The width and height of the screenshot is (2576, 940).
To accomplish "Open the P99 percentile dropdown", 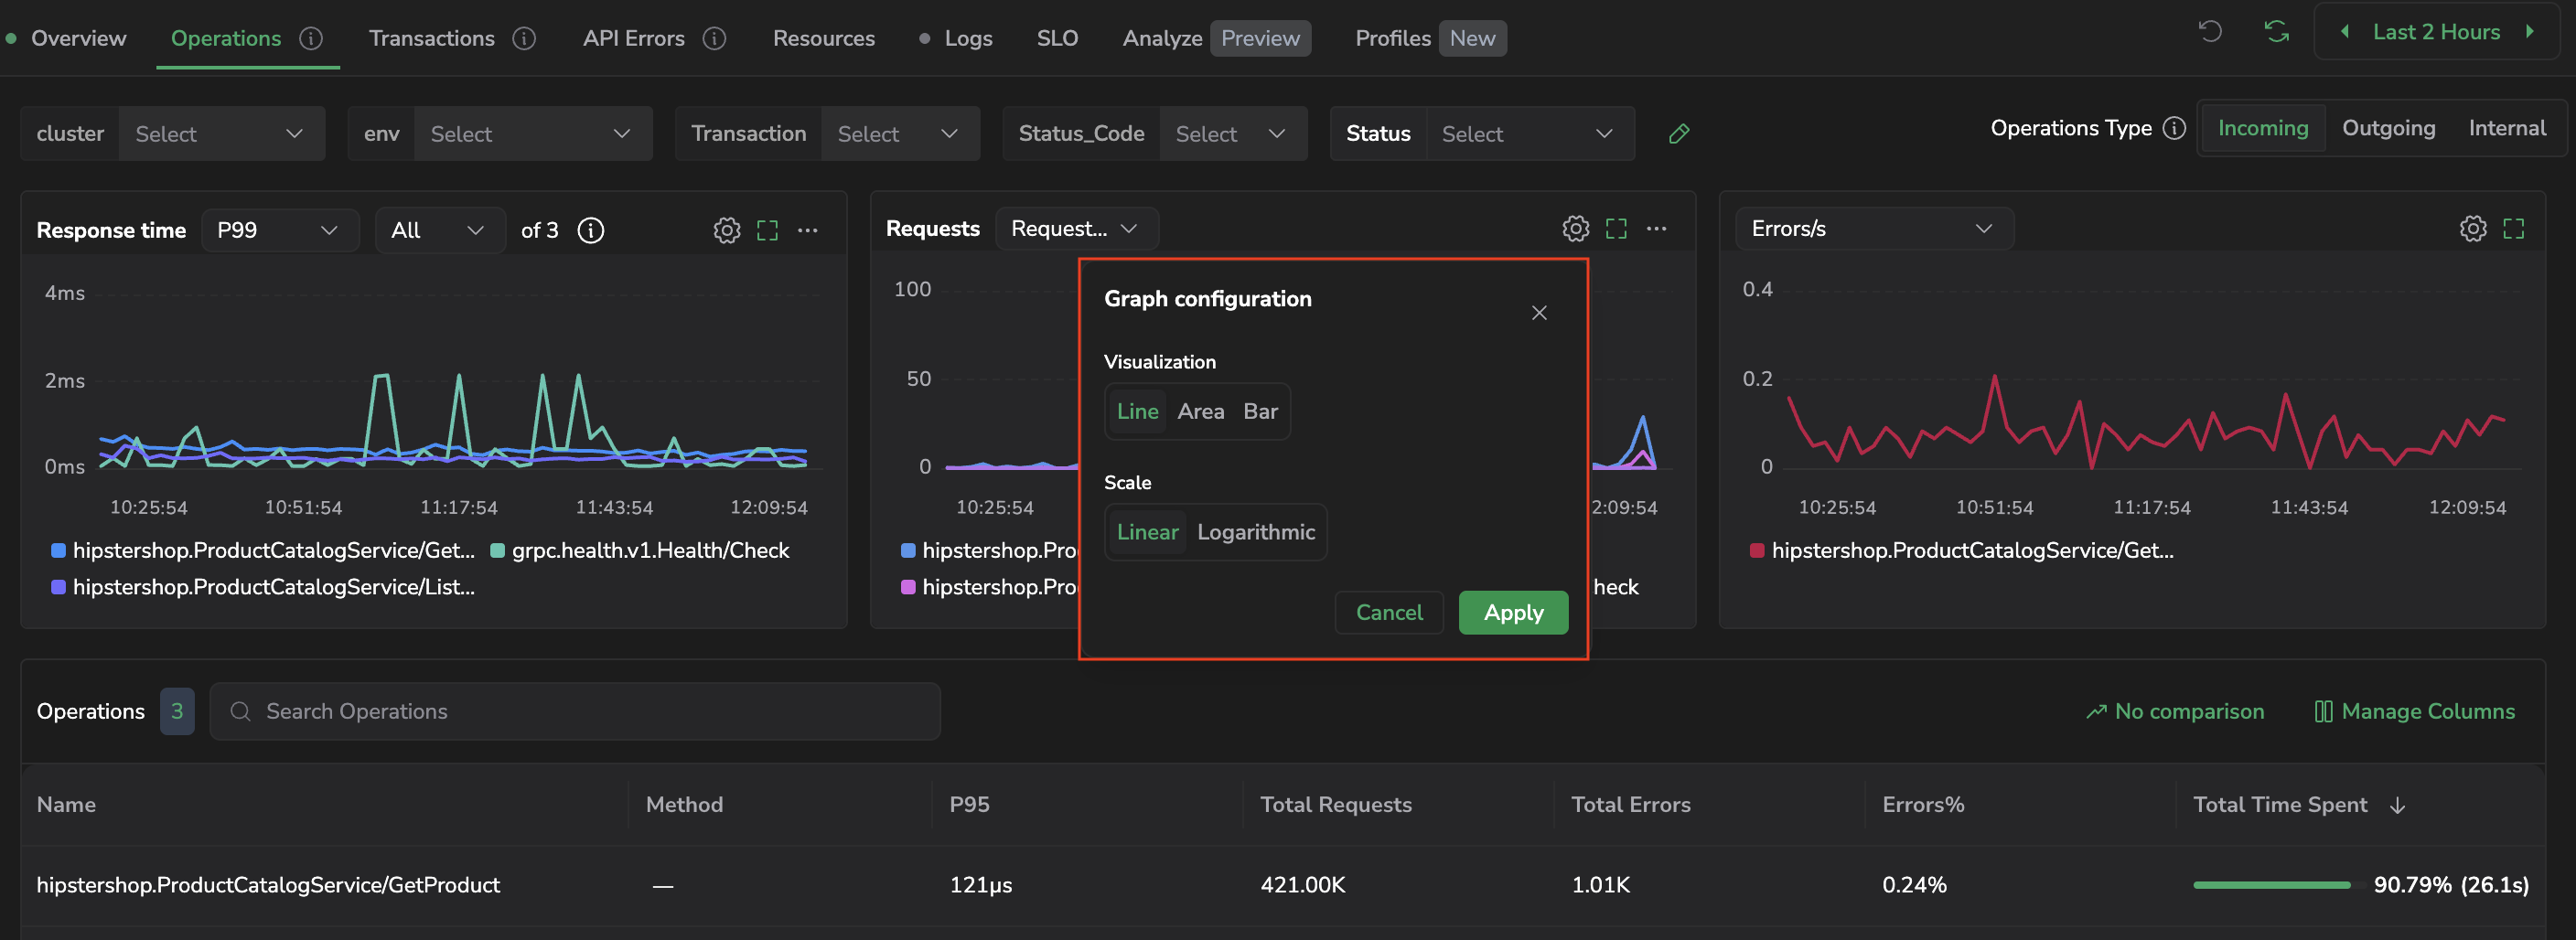I will coord(280,230).
